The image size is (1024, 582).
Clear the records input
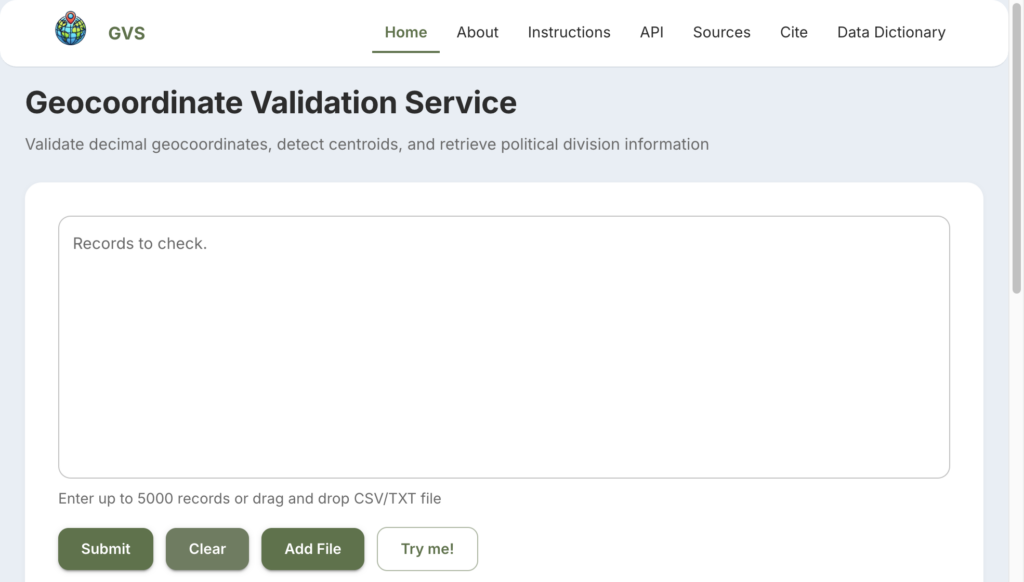pos(207,549)
